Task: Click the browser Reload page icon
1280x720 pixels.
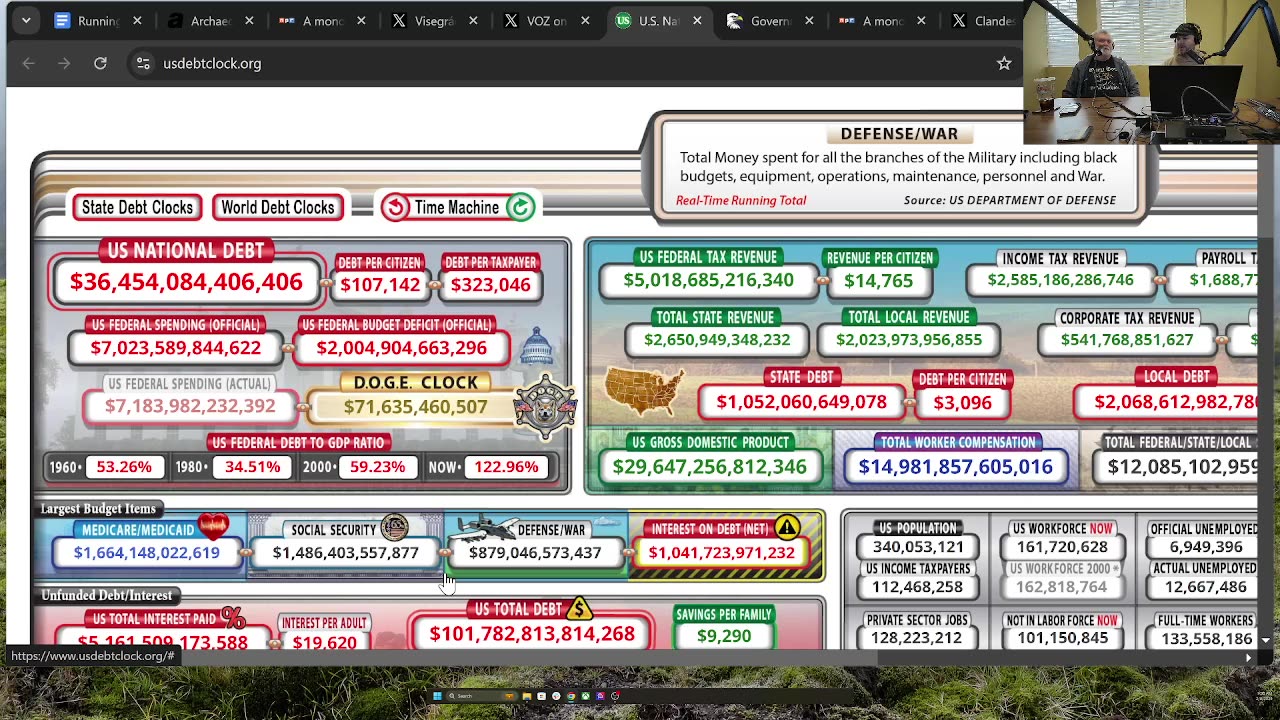Action: click(100, 63)
